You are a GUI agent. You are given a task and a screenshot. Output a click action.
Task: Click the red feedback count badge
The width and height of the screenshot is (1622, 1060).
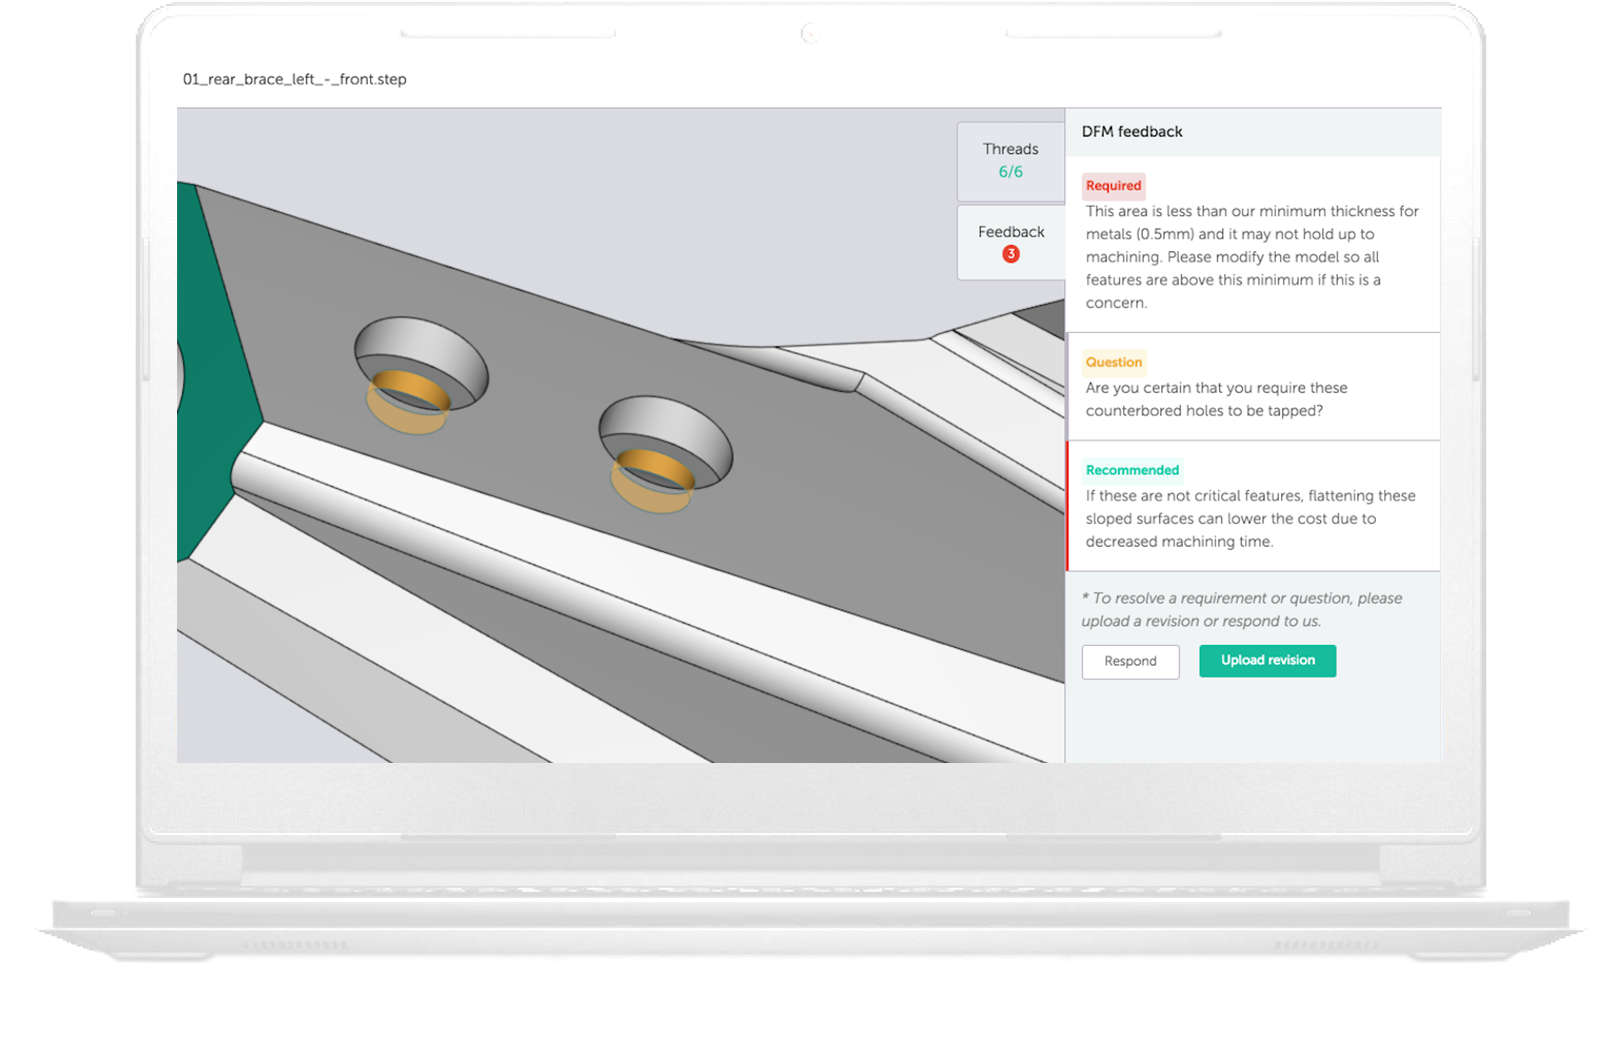pyautogui.click(x=1011, y=254)
